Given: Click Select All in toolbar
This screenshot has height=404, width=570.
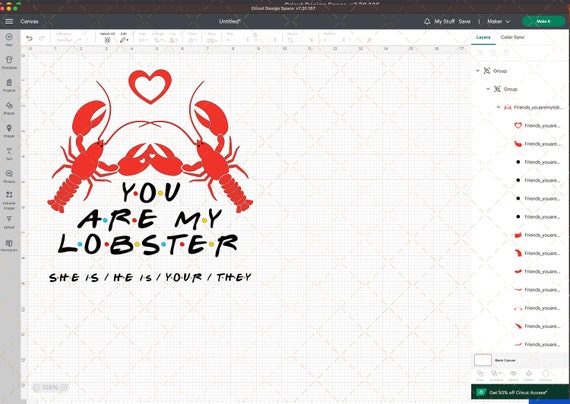Looking at the screenshot, I should pyautogui.click(x=108, y=37).
